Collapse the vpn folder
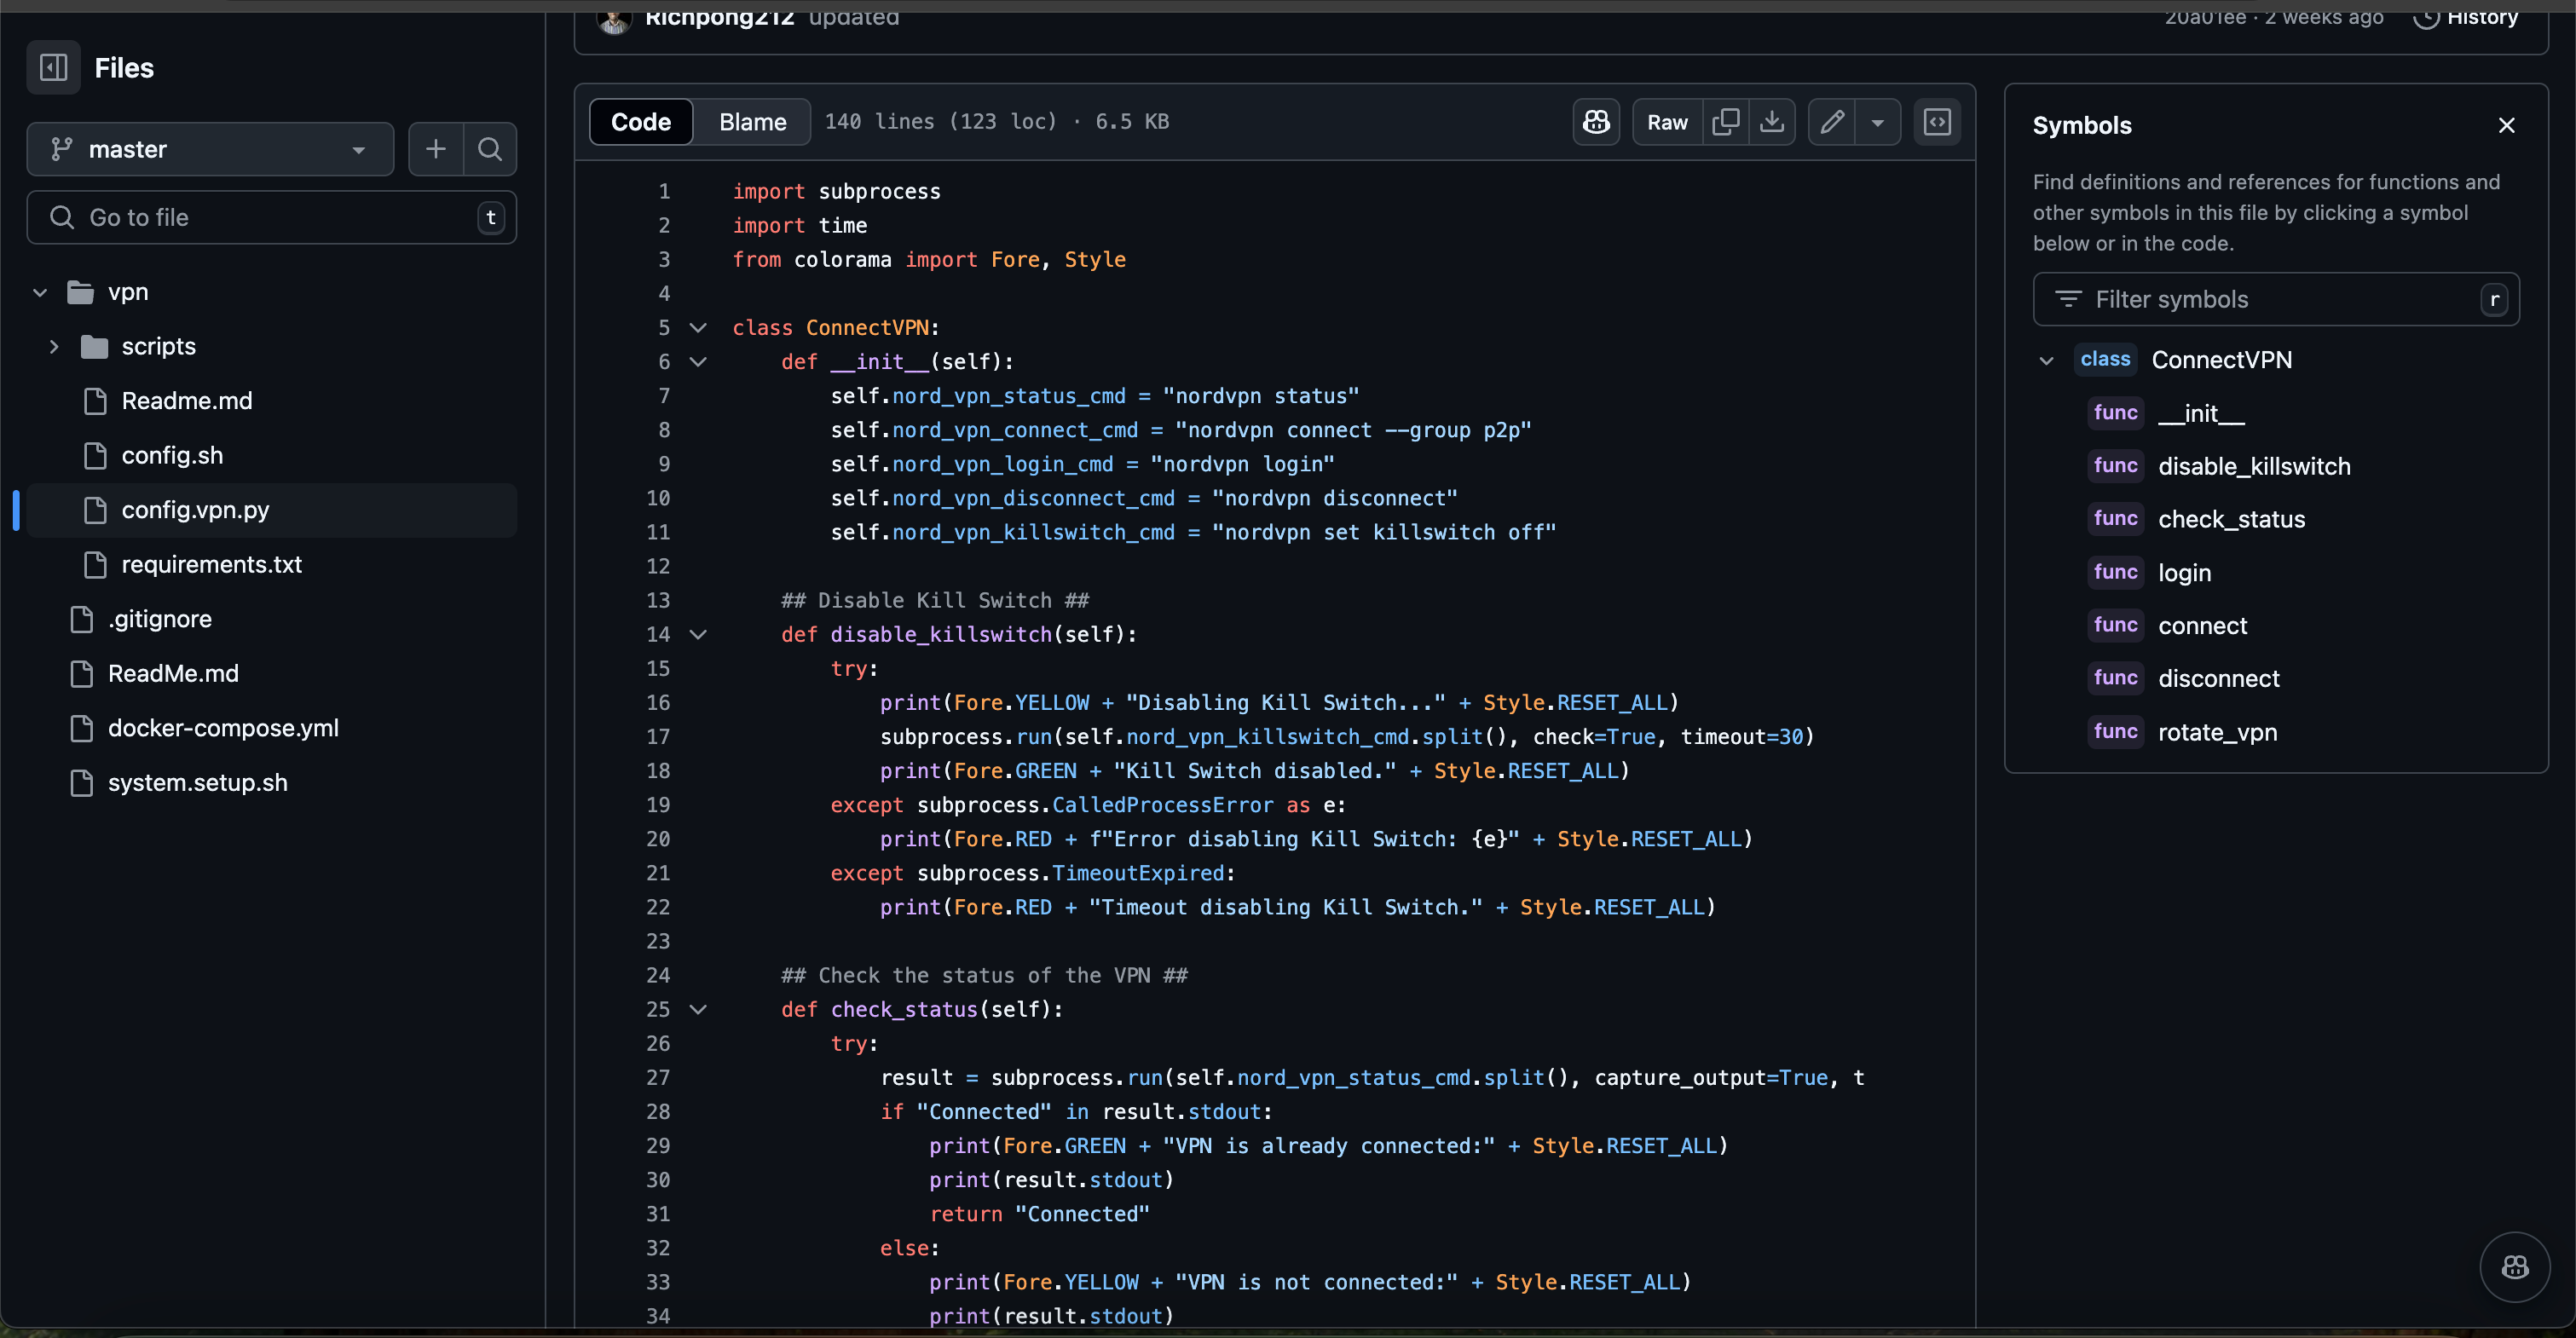 click(x=40, y=292)
